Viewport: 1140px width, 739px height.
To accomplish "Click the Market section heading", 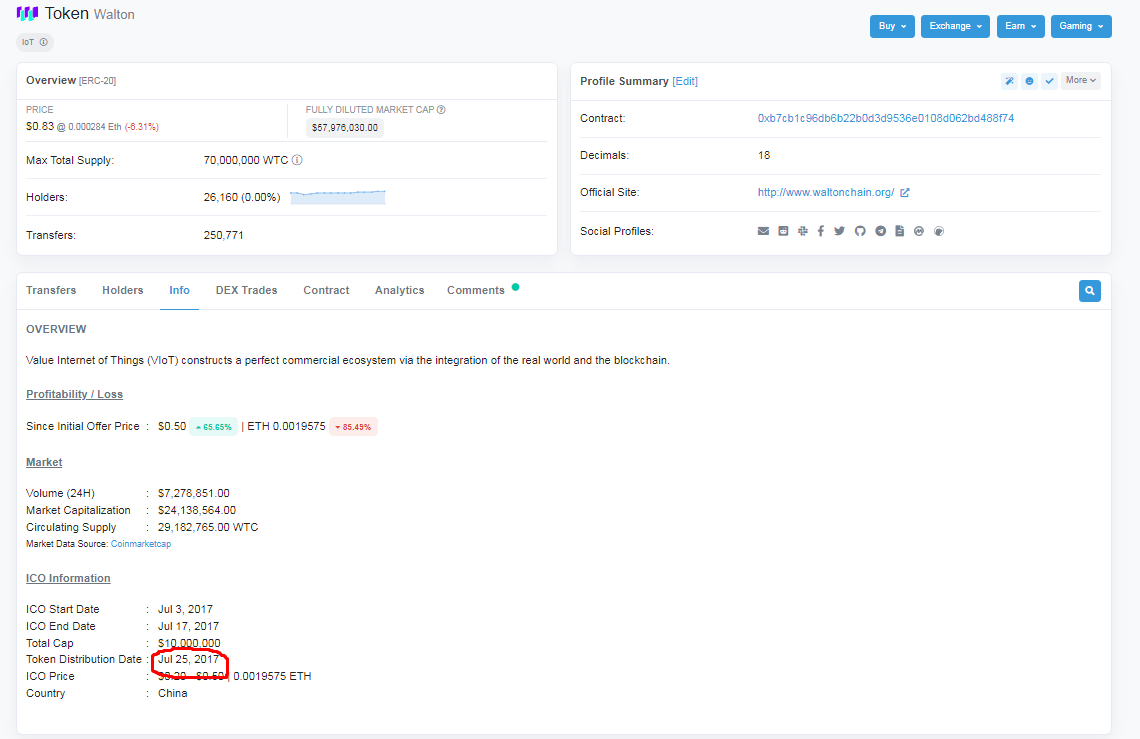I will (44, 463).
